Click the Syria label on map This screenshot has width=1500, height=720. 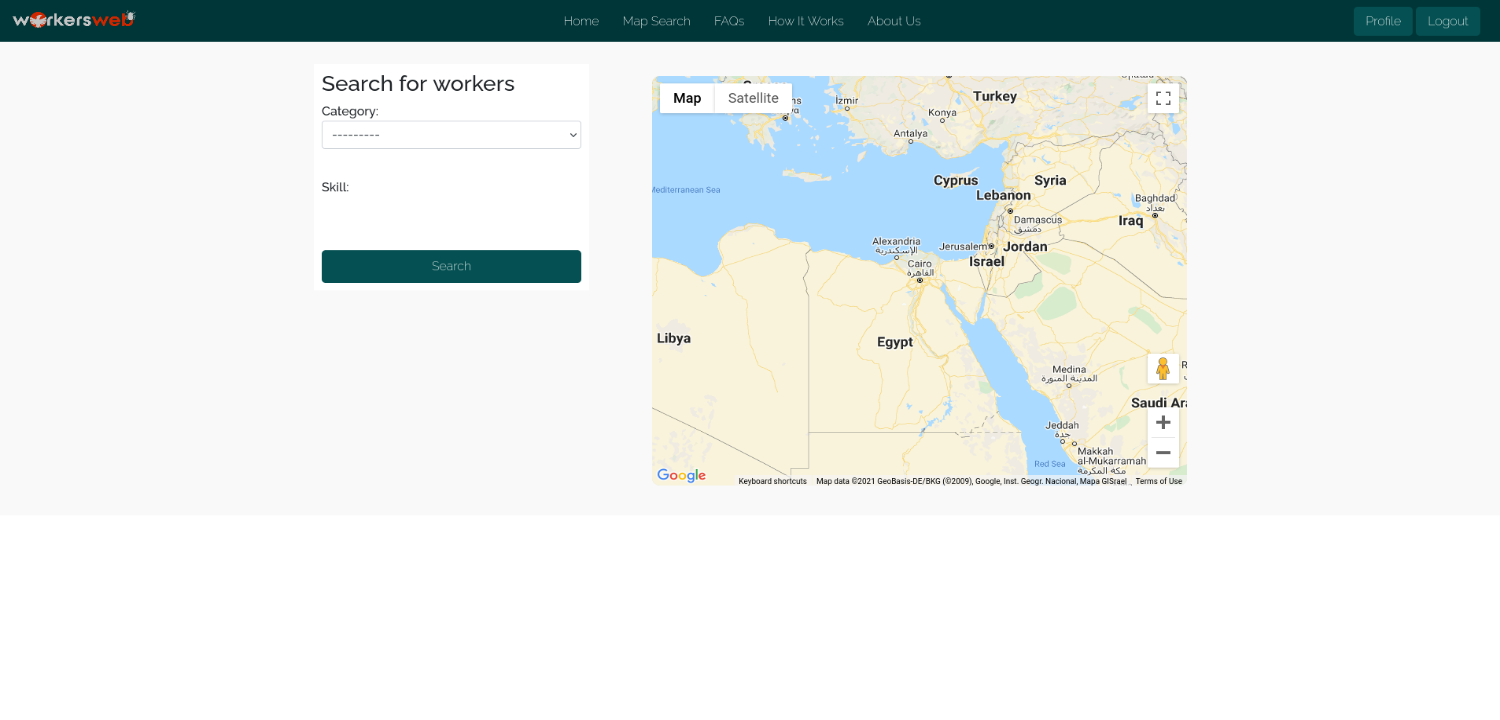(x=1050, y=180)
